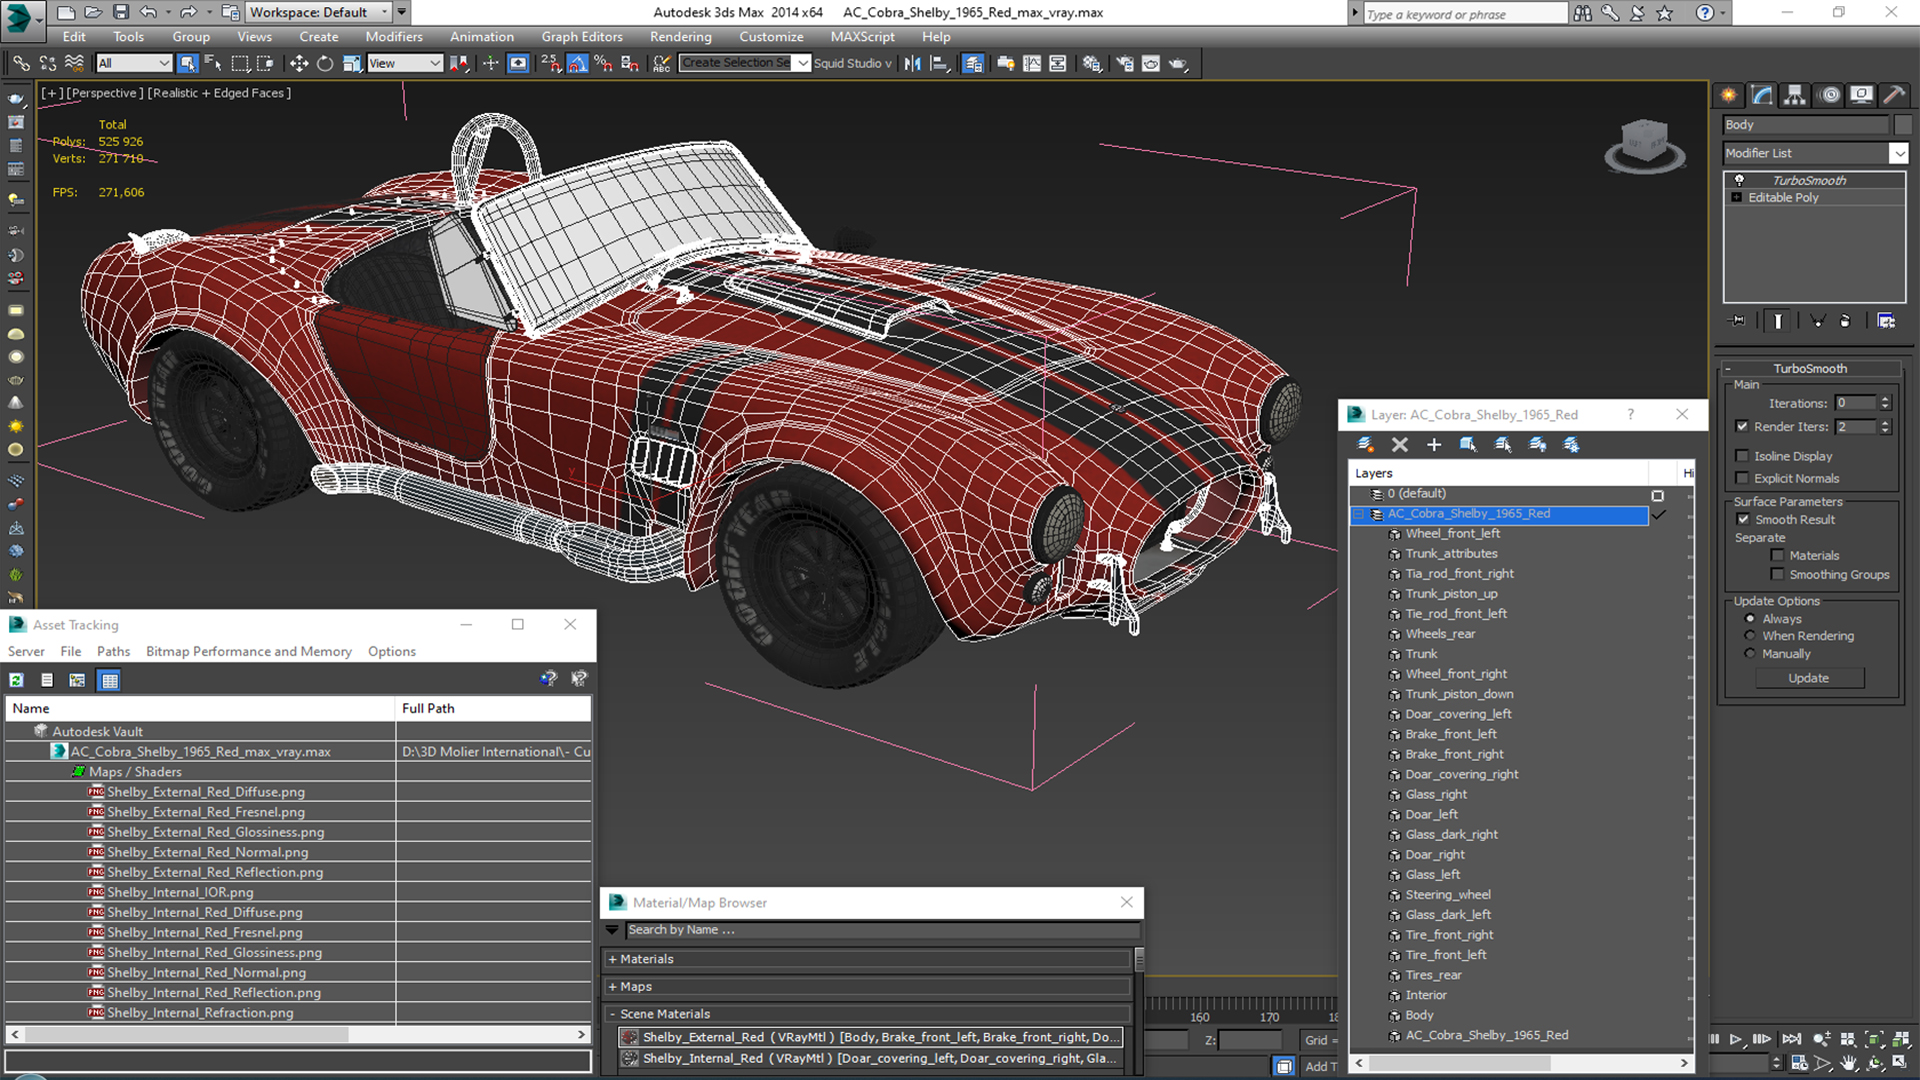
Task: Enable Separate by Materials checkbox
Action: click(1777, 555)
